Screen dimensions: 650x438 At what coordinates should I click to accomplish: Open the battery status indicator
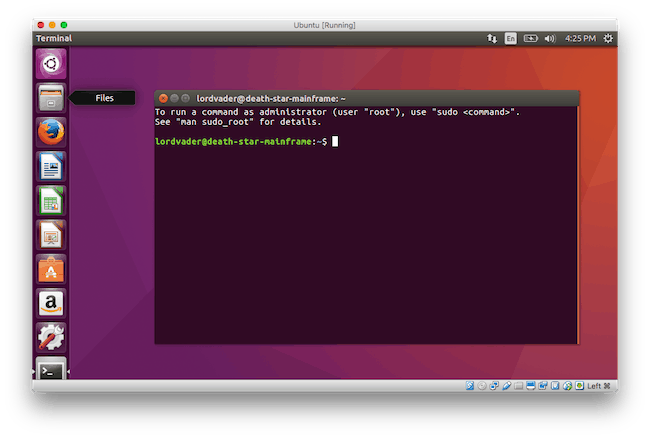pyautogui.click(x=530, y=39)
